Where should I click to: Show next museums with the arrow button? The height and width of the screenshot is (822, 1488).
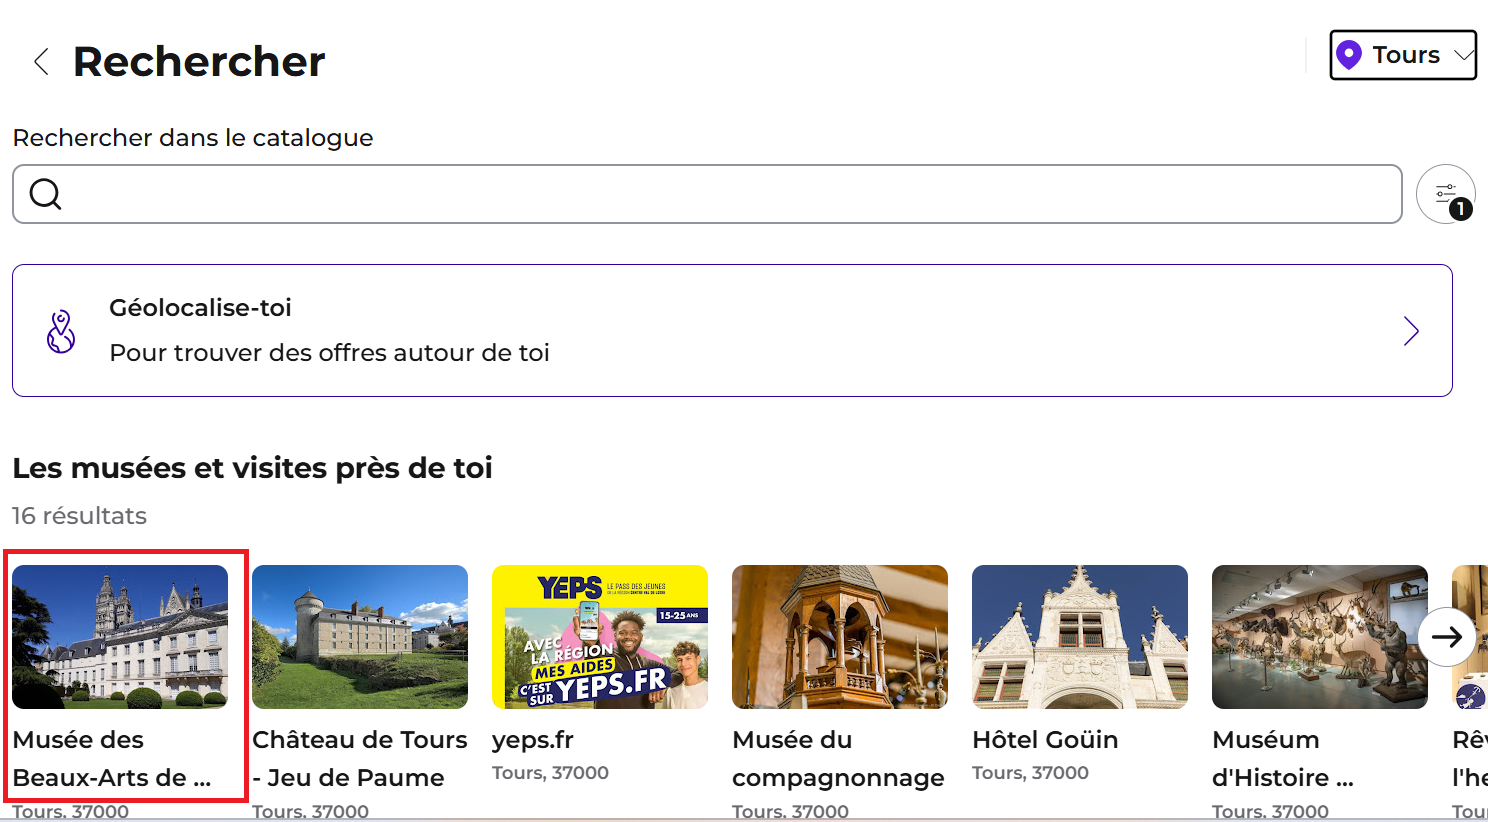(1447, 637)
